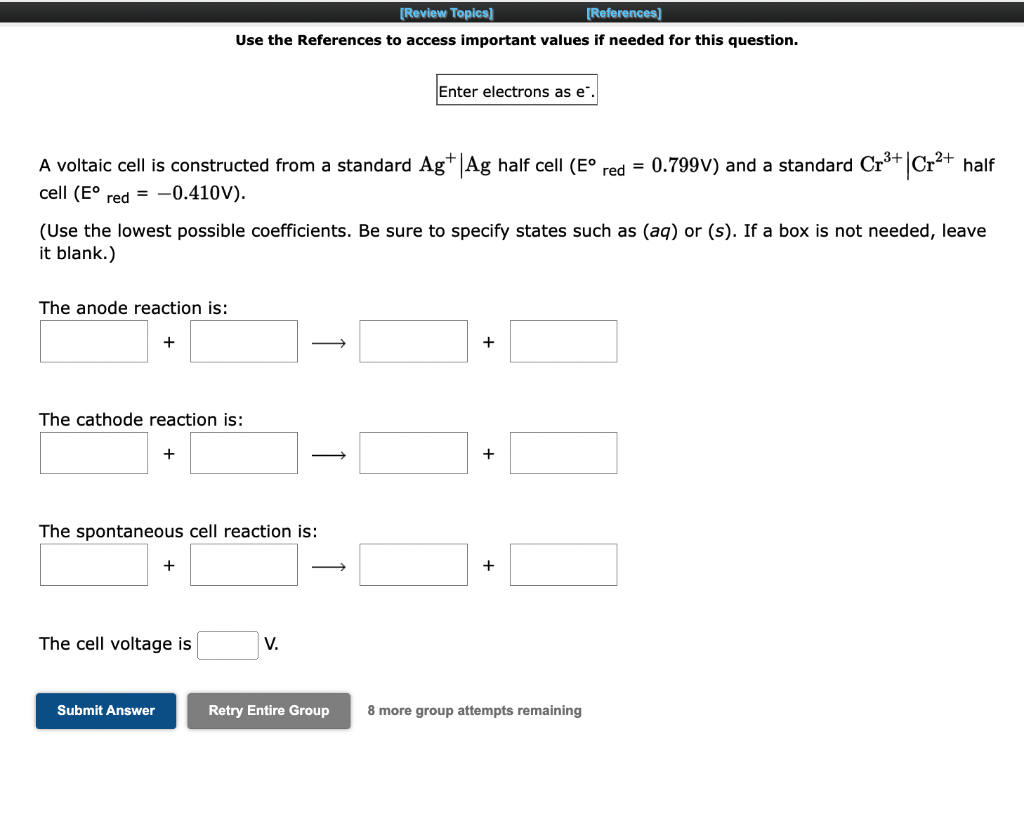
Task: Click the Submit Answer button
Action: click(105, 710)
